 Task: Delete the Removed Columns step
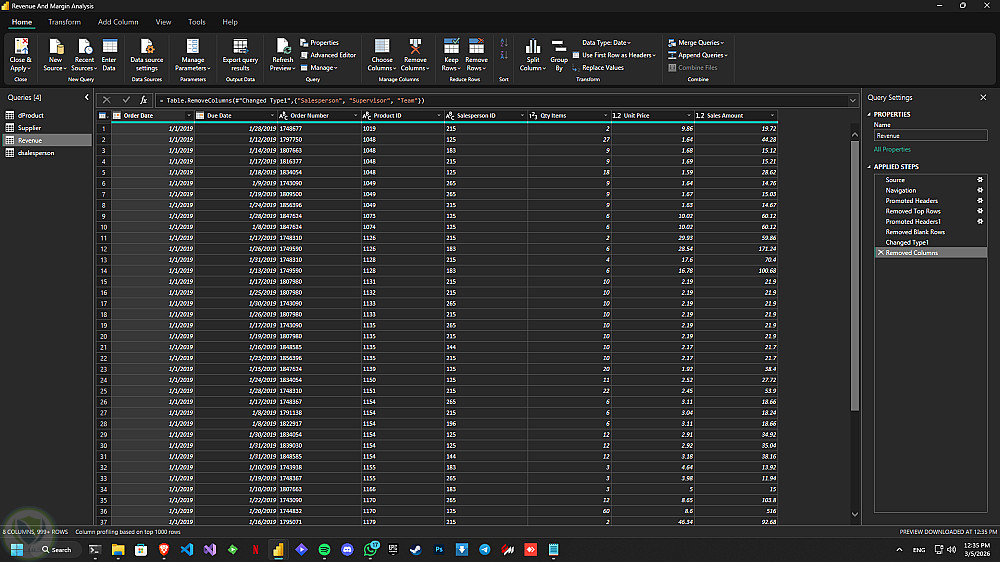[x=880, y=253]
